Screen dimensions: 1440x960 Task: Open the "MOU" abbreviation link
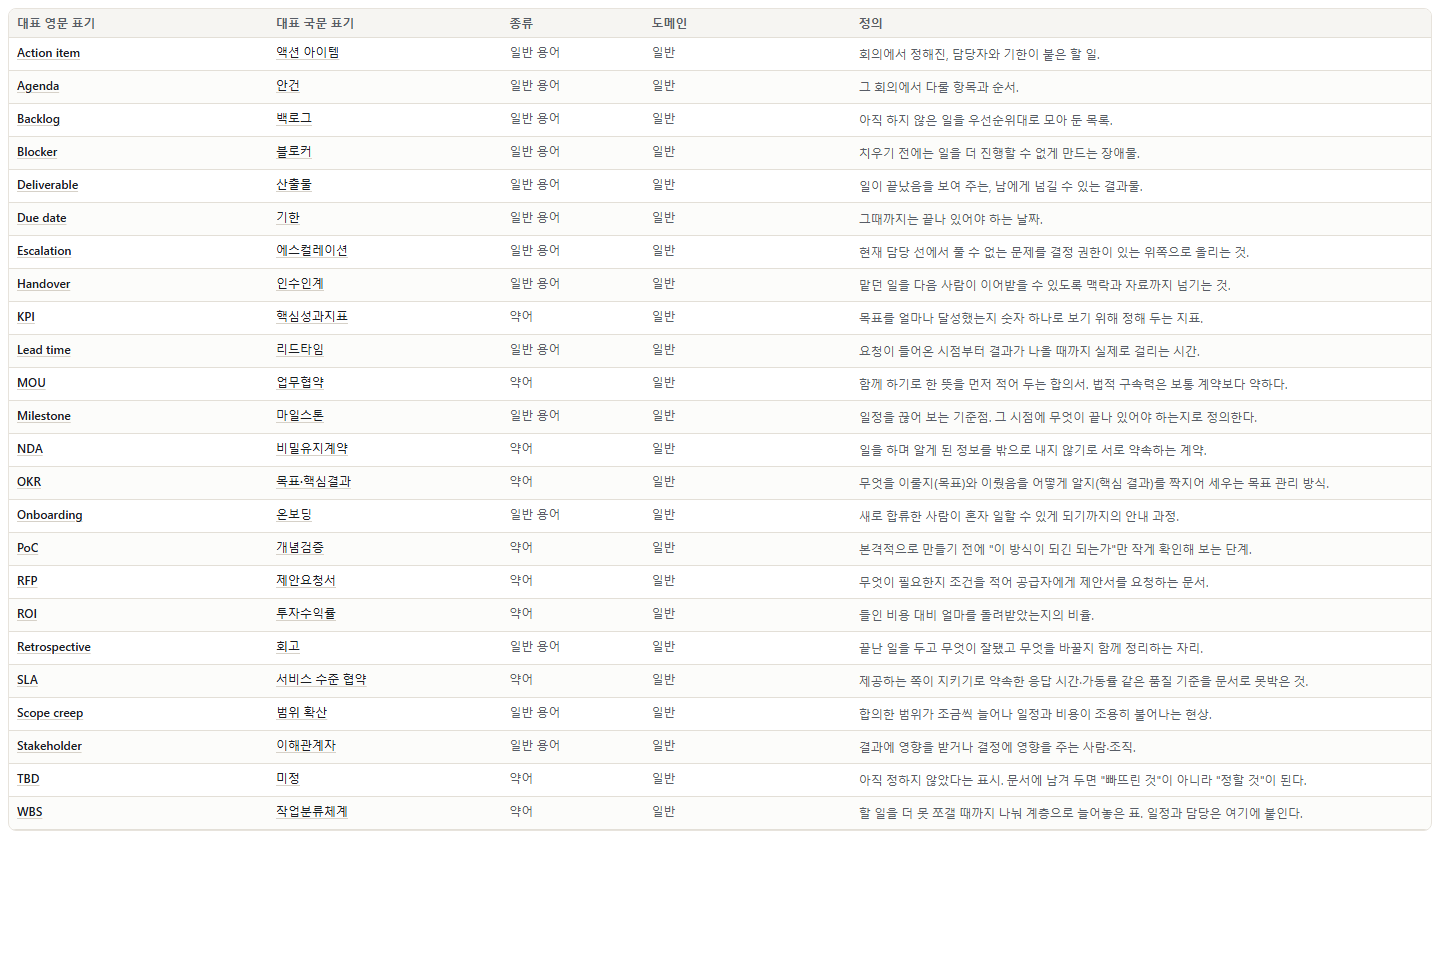tap(31, 383)
